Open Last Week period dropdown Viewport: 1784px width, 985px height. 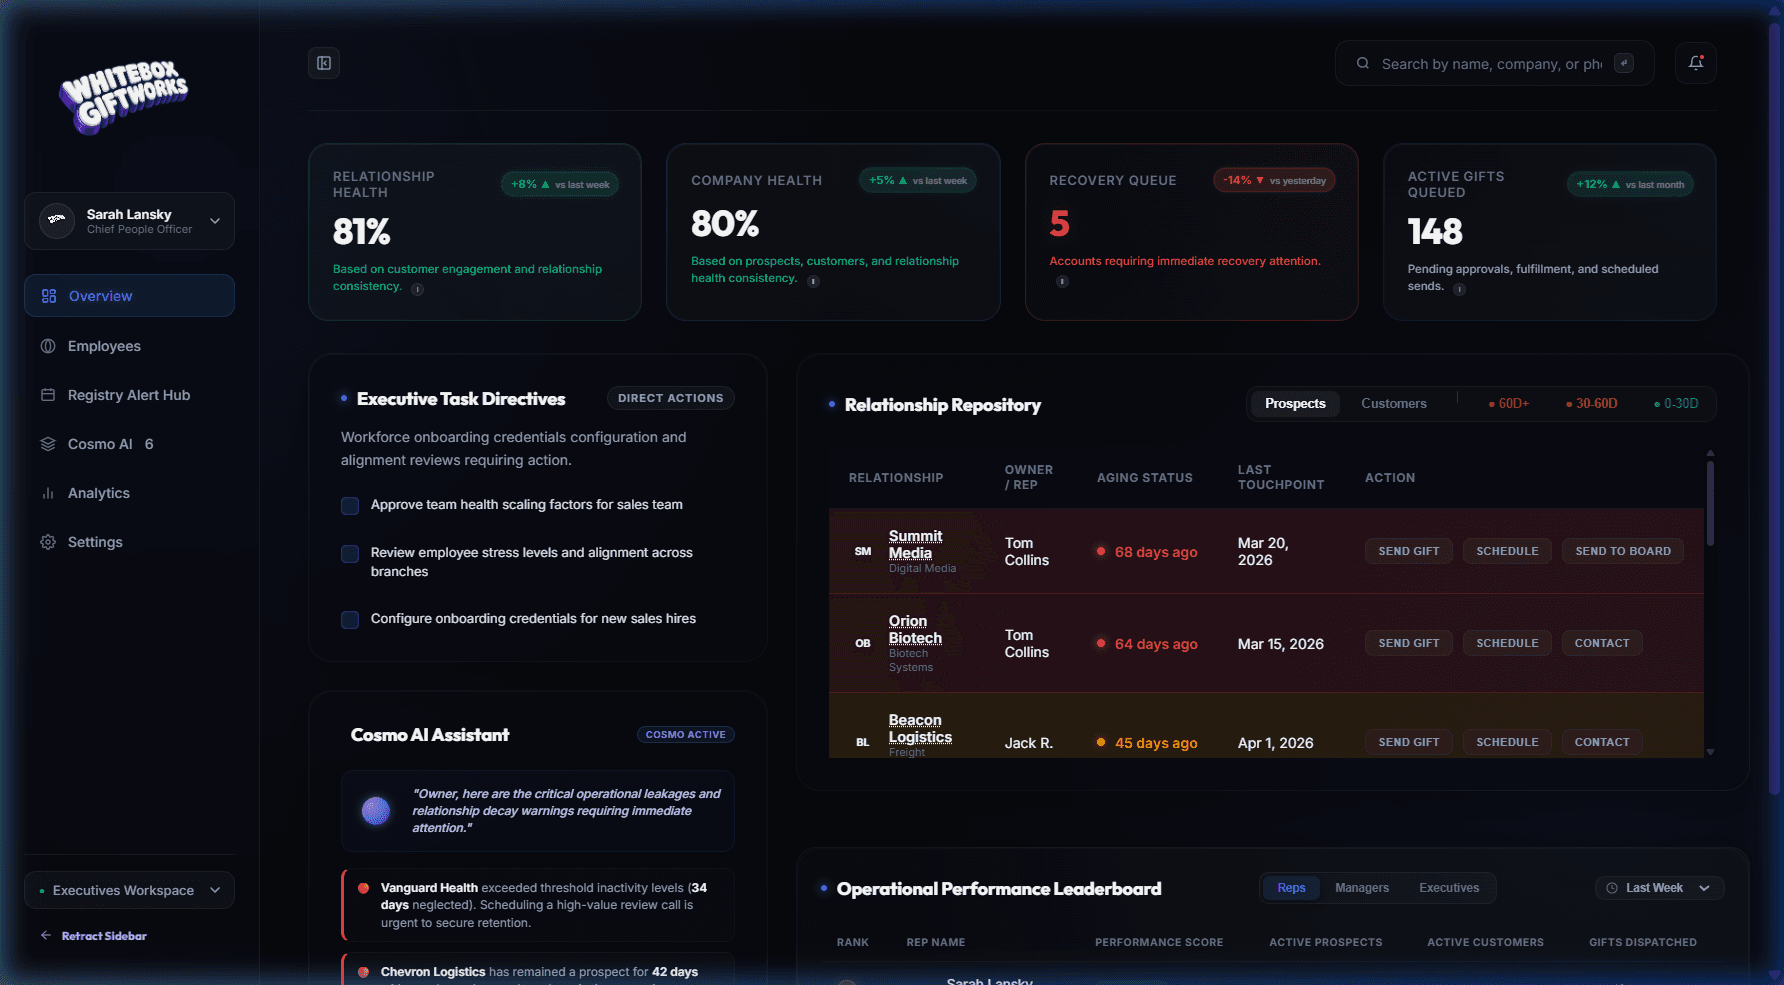pos(1659,888)
